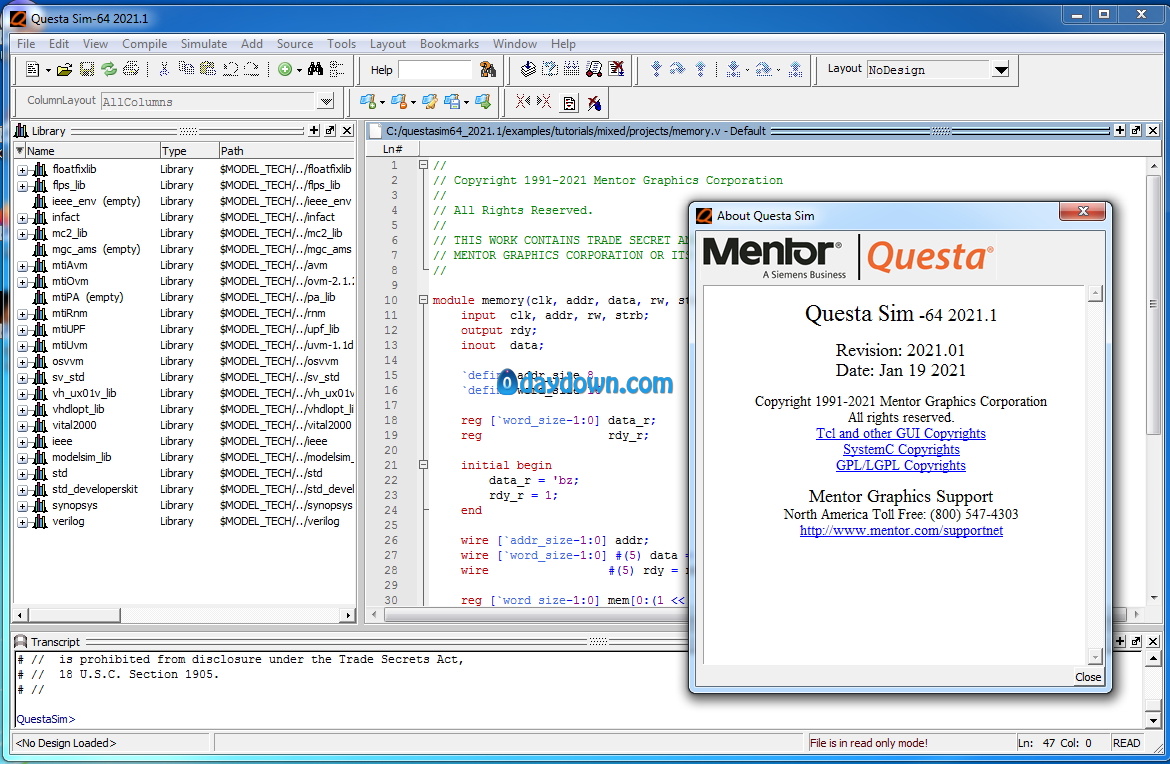
Task: Click the Open file folder icon
Action: tap(65, 69)
